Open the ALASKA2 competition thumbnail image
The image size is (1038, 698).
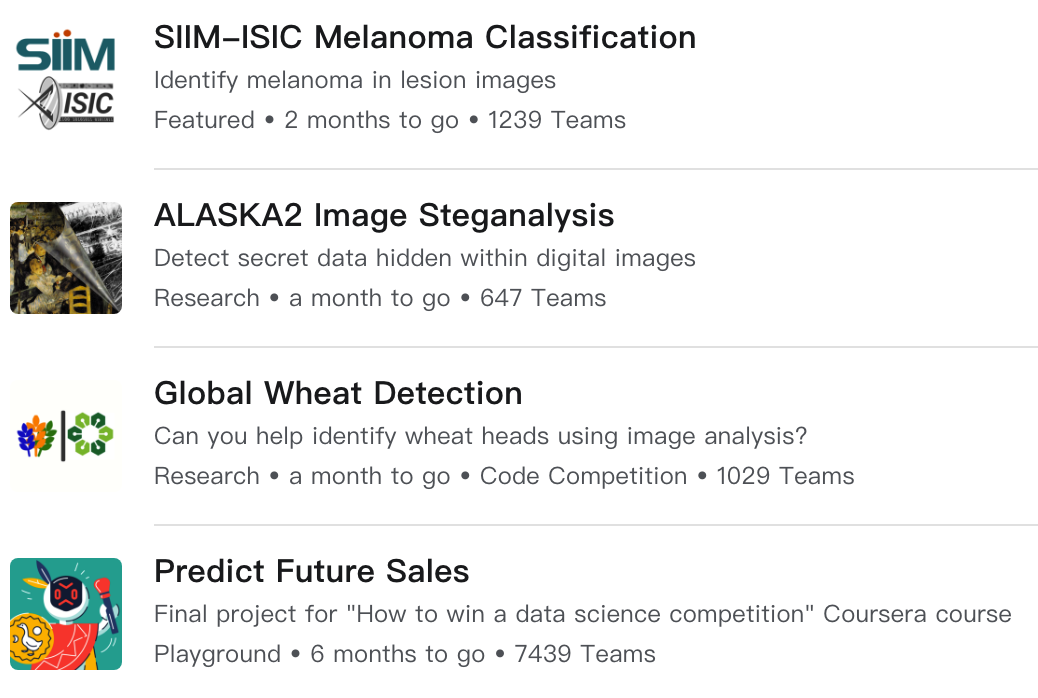click(66, 258)
